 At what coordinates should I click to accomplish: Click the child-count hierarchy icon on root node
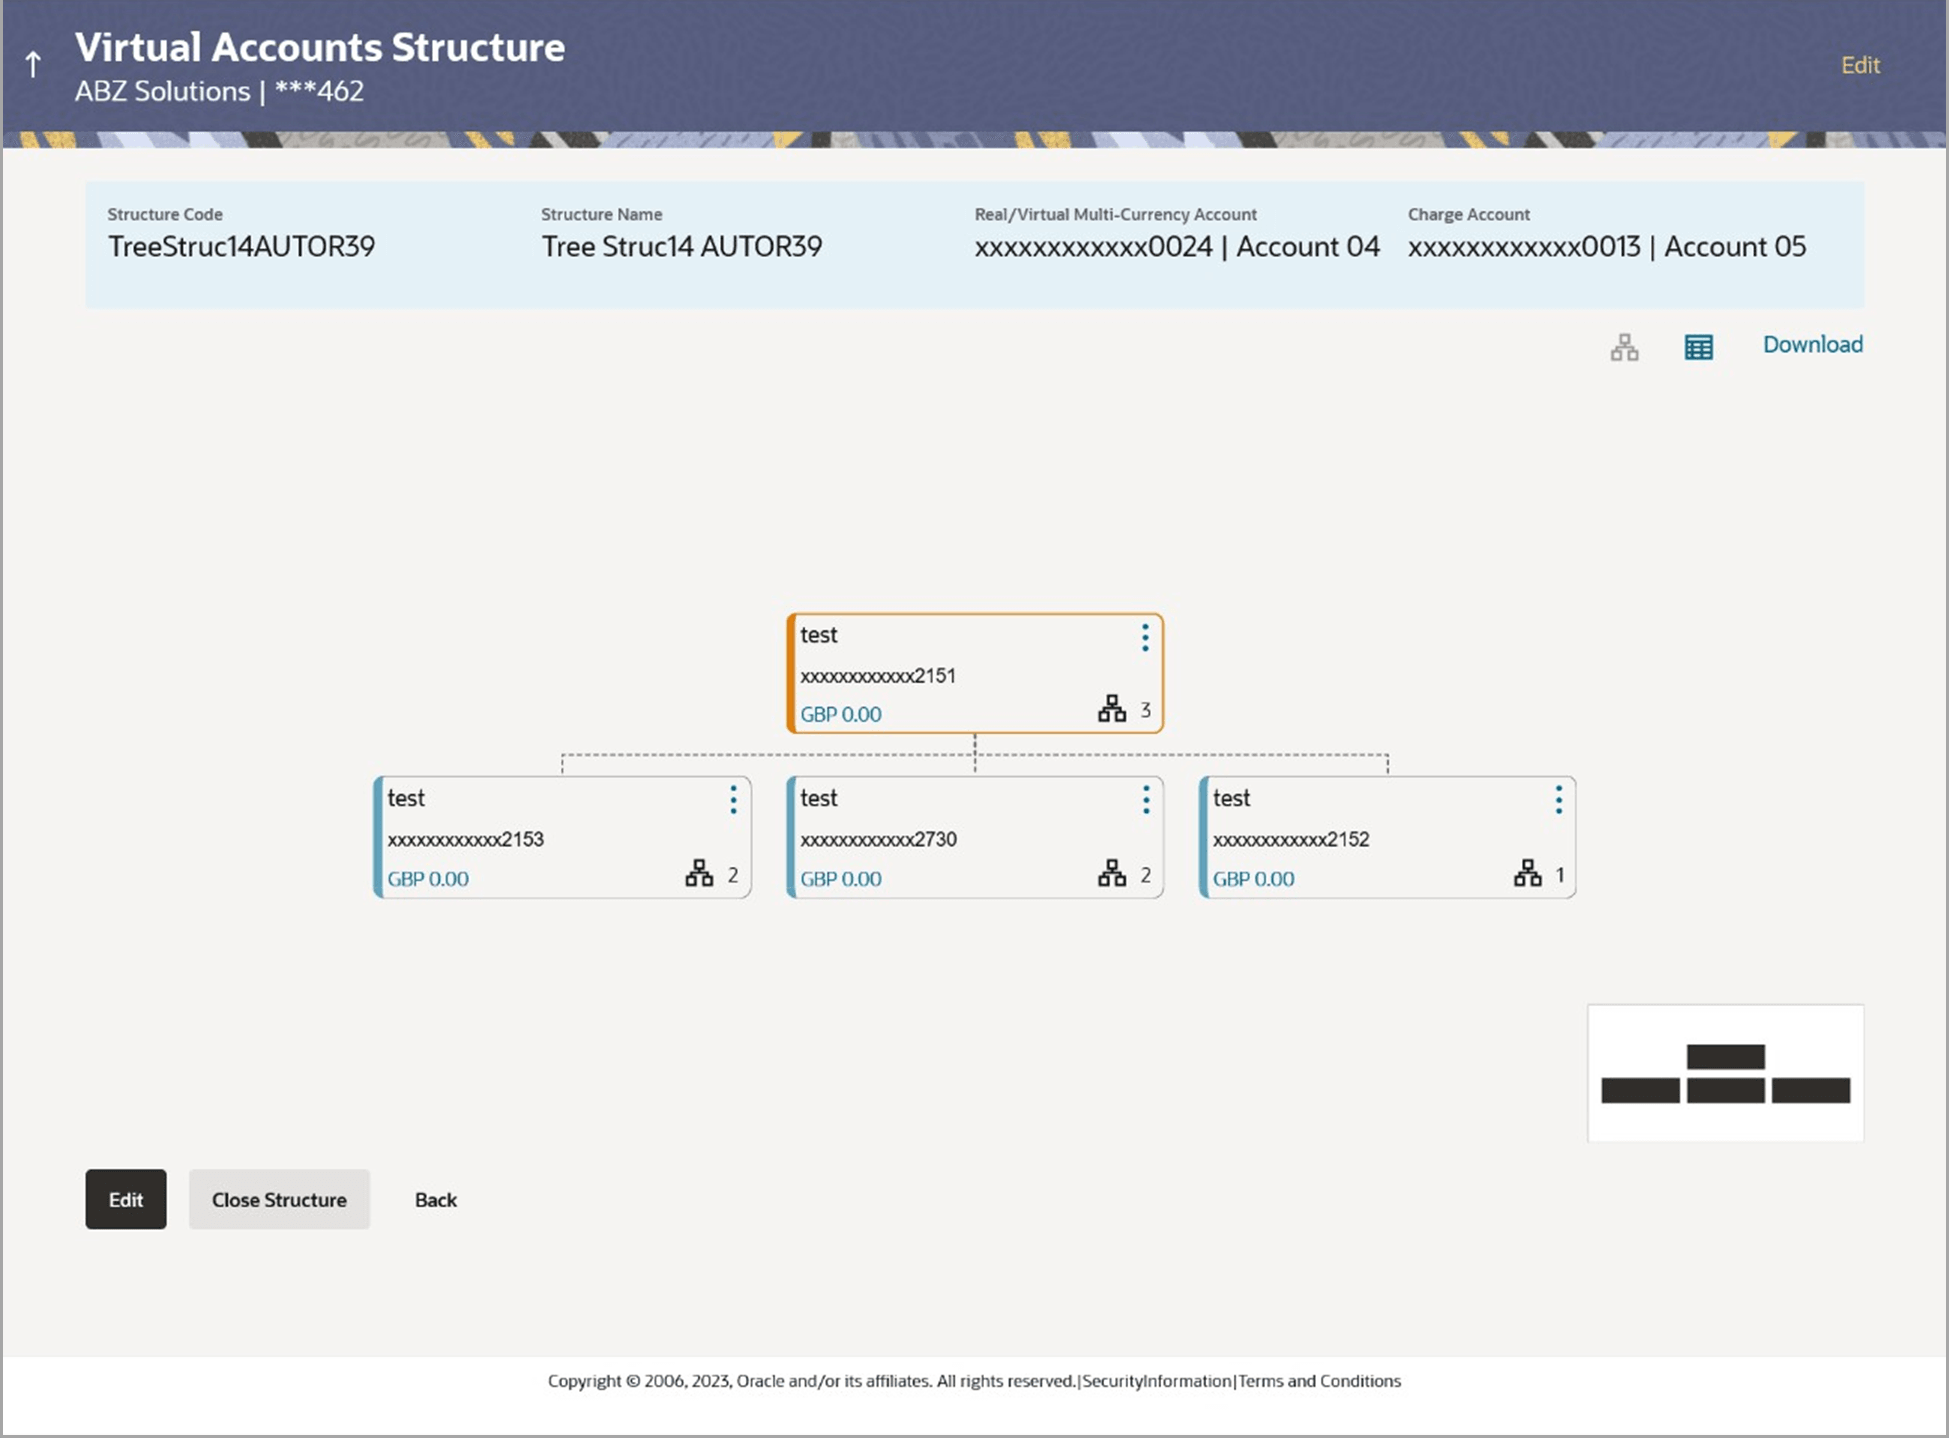[x=1111, y=709]
